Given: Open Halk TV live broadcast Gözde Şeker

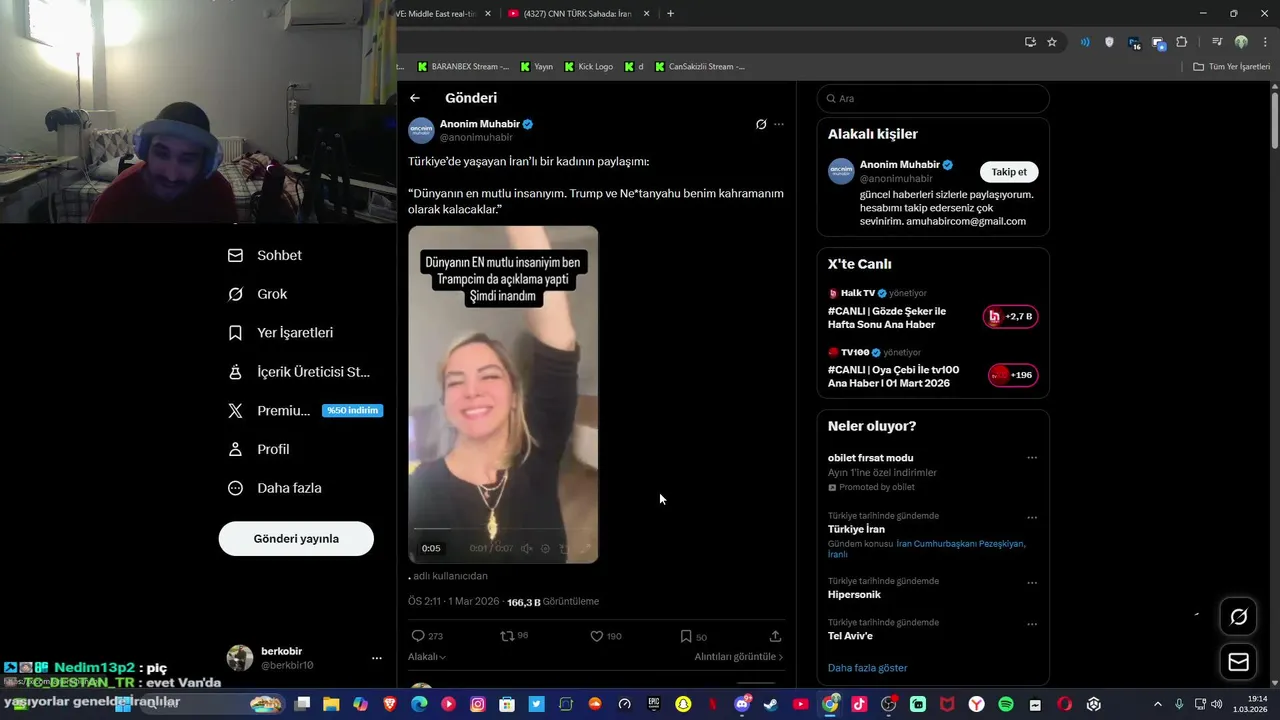Looking at the screenshot, I should click(x=932, y=311).
